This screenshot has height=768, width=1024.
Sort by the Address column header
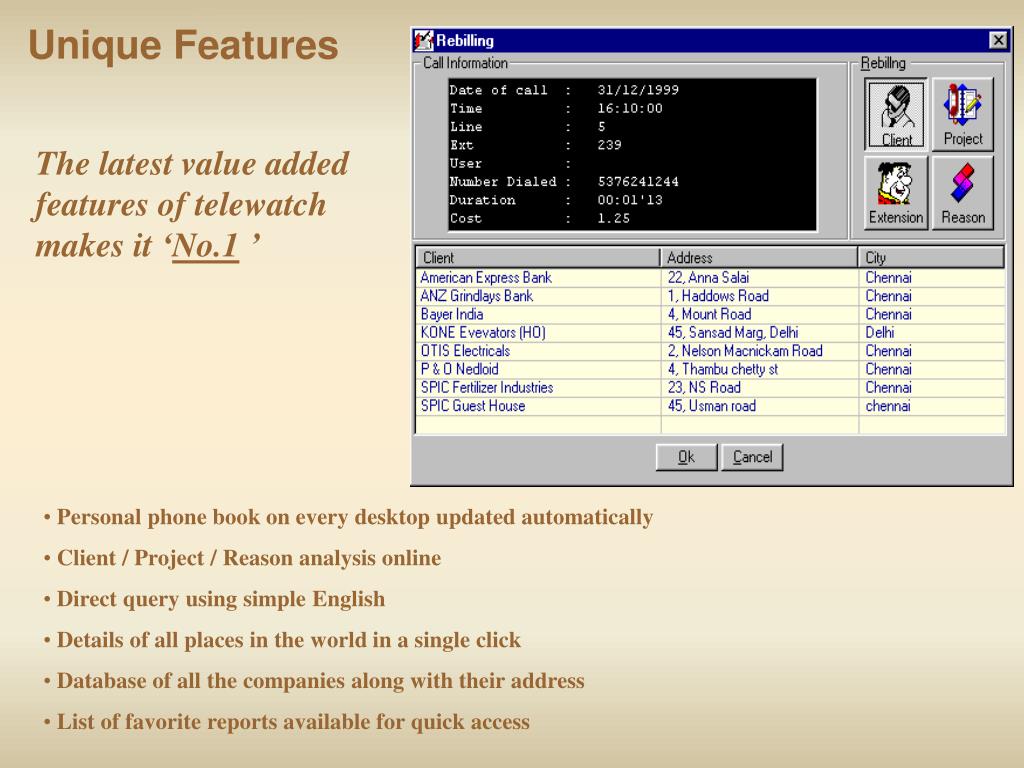pos(759,257)
